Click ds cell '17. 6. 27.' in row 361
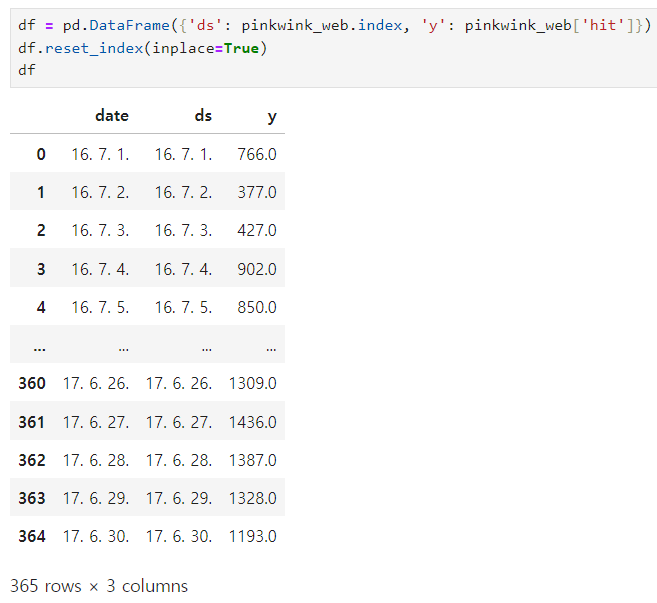 click(x=179, y=422)
